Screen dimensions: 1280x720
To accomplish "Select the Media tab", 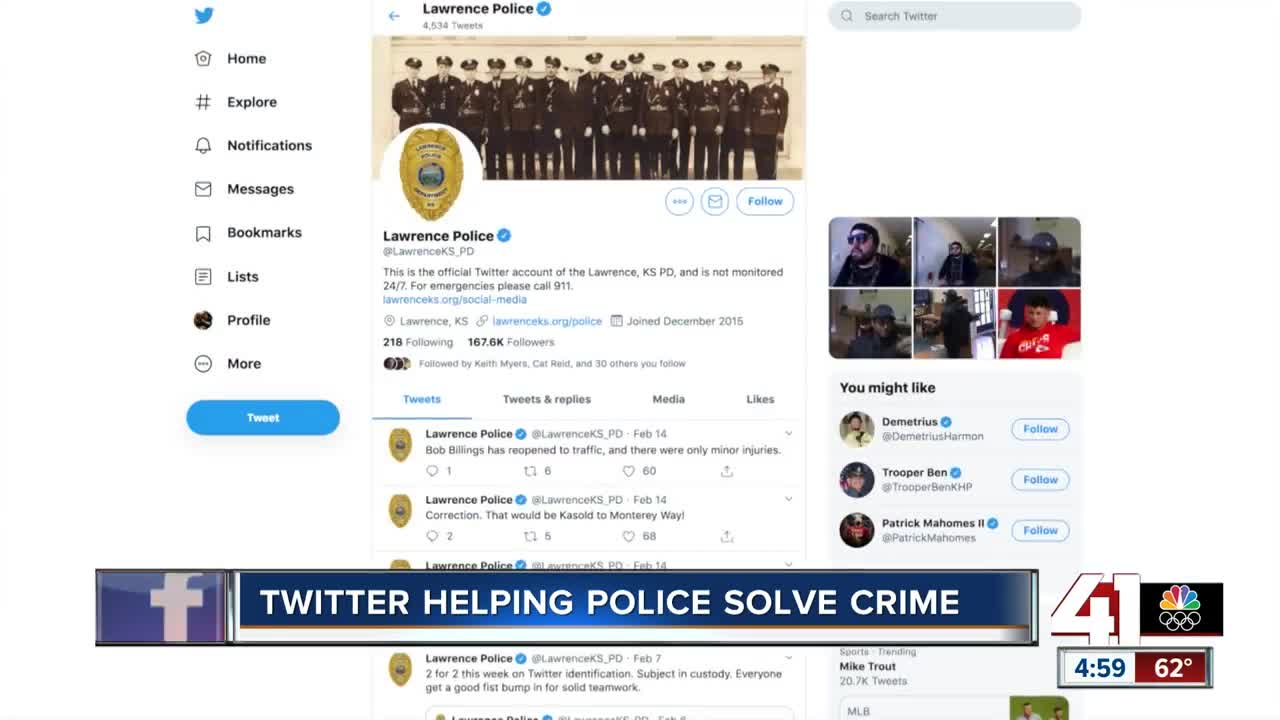I will click(x=668, y=399).
